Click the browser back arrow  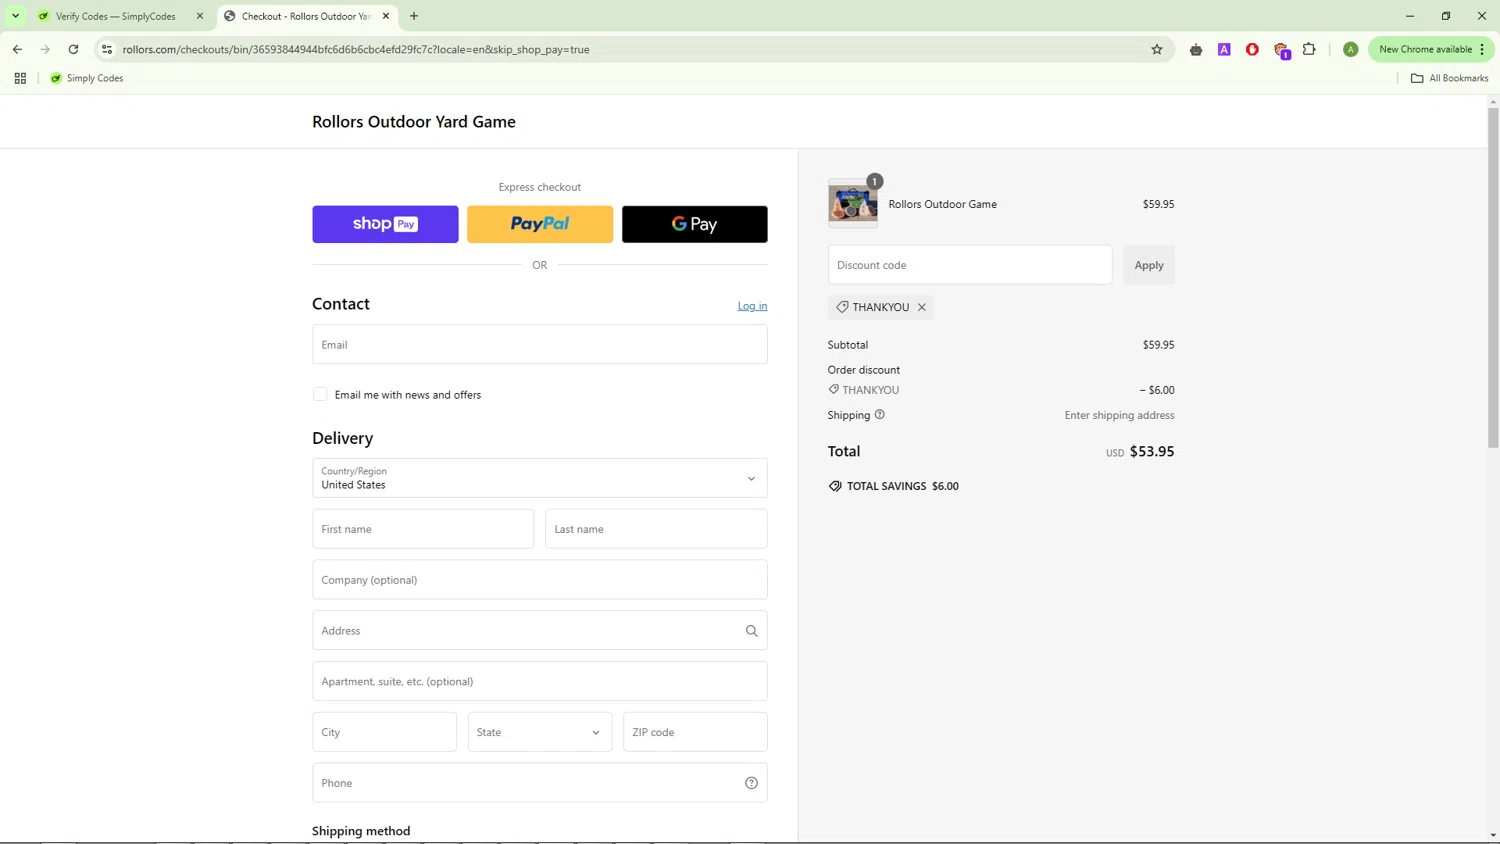(17, 49)
